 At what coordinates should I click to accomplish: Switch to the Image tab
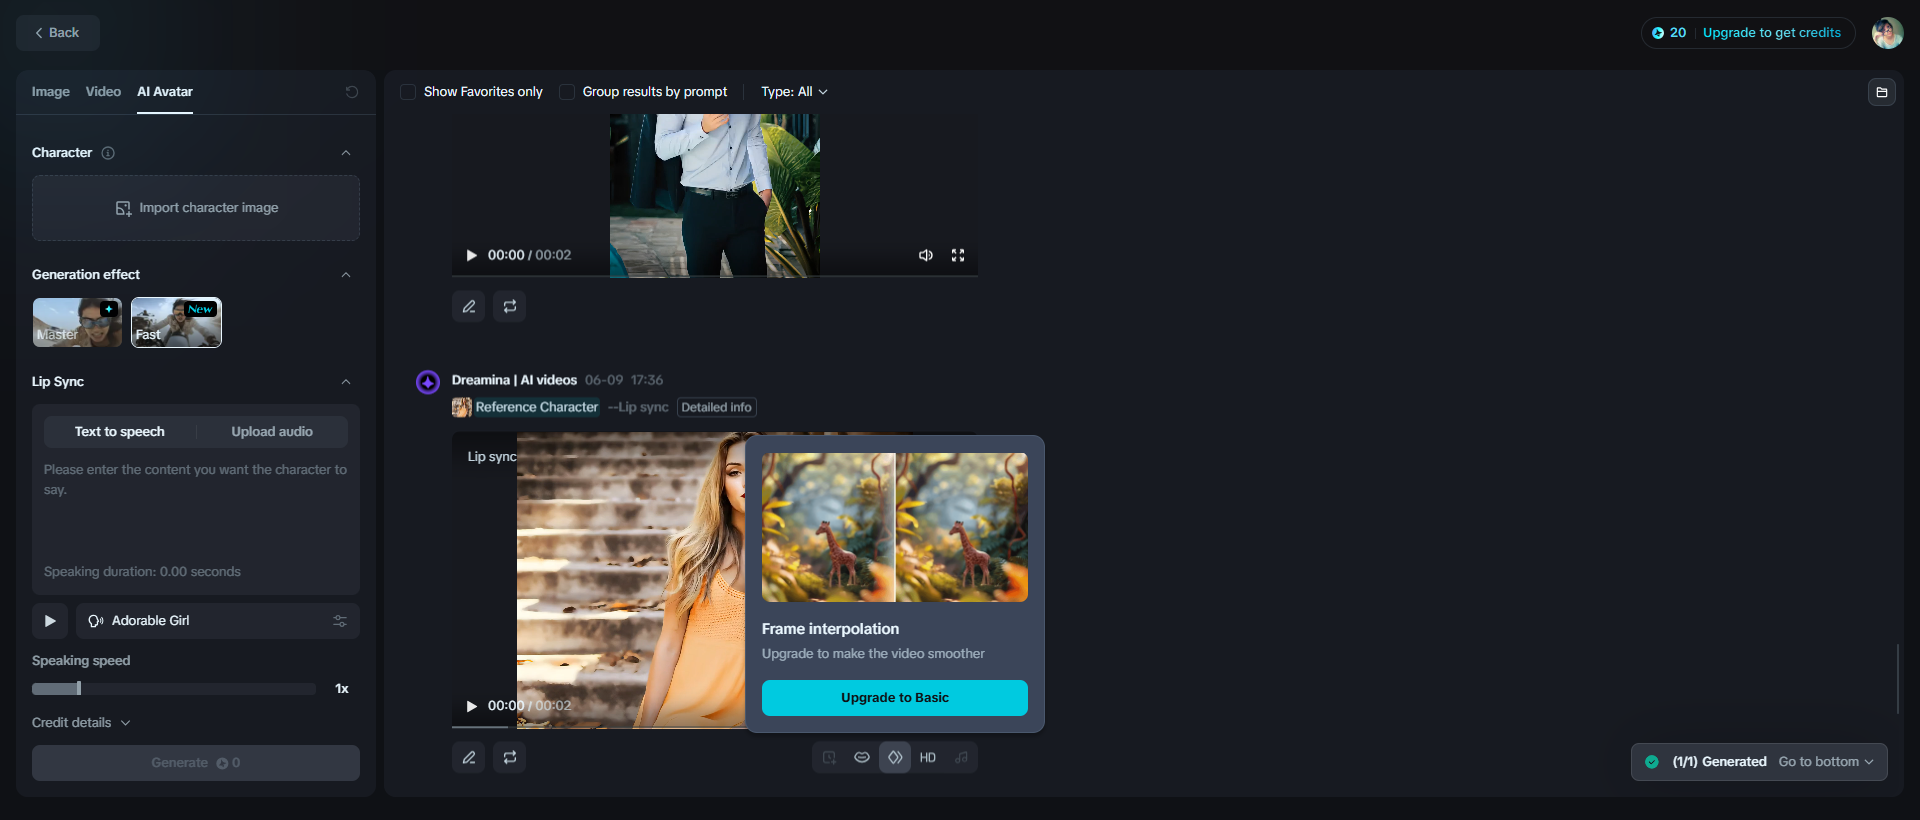click(x=51, y=92)
